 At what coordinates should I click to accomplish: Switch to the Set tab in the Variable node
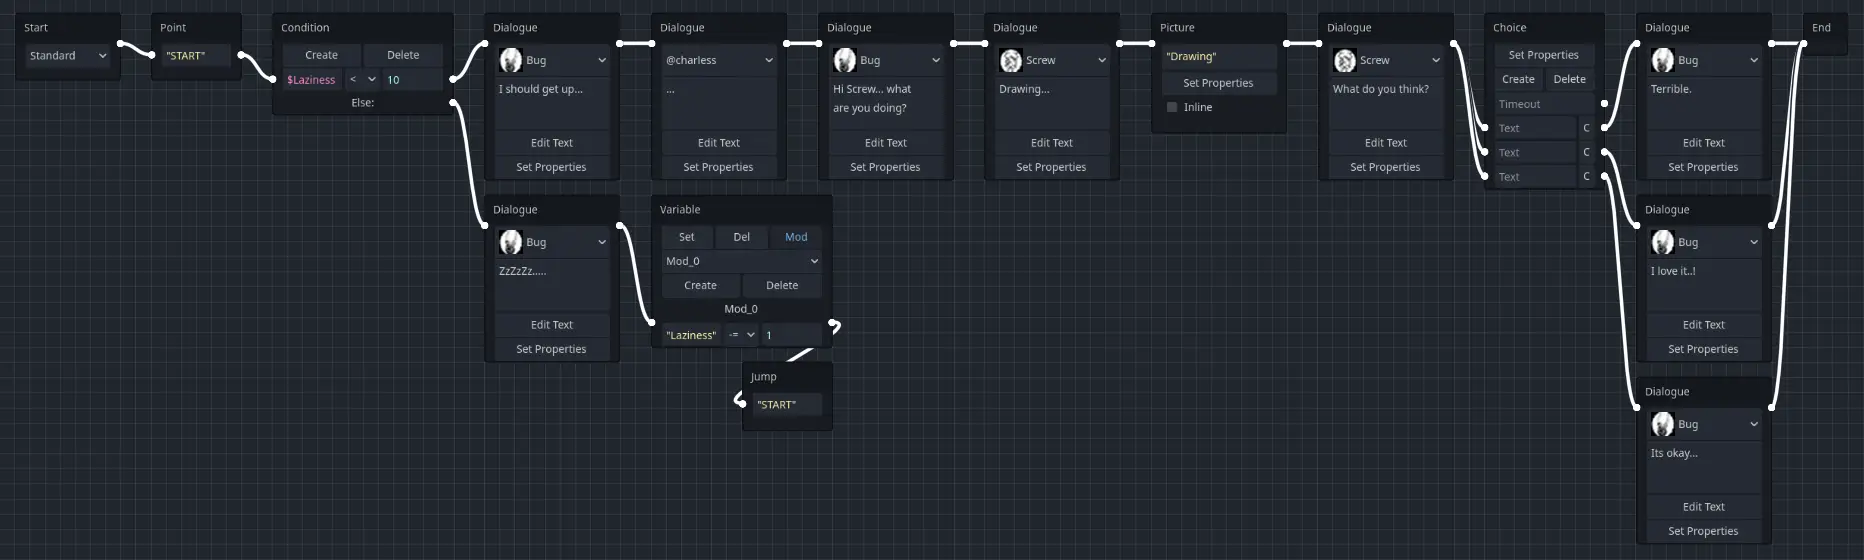click(686, 237)
